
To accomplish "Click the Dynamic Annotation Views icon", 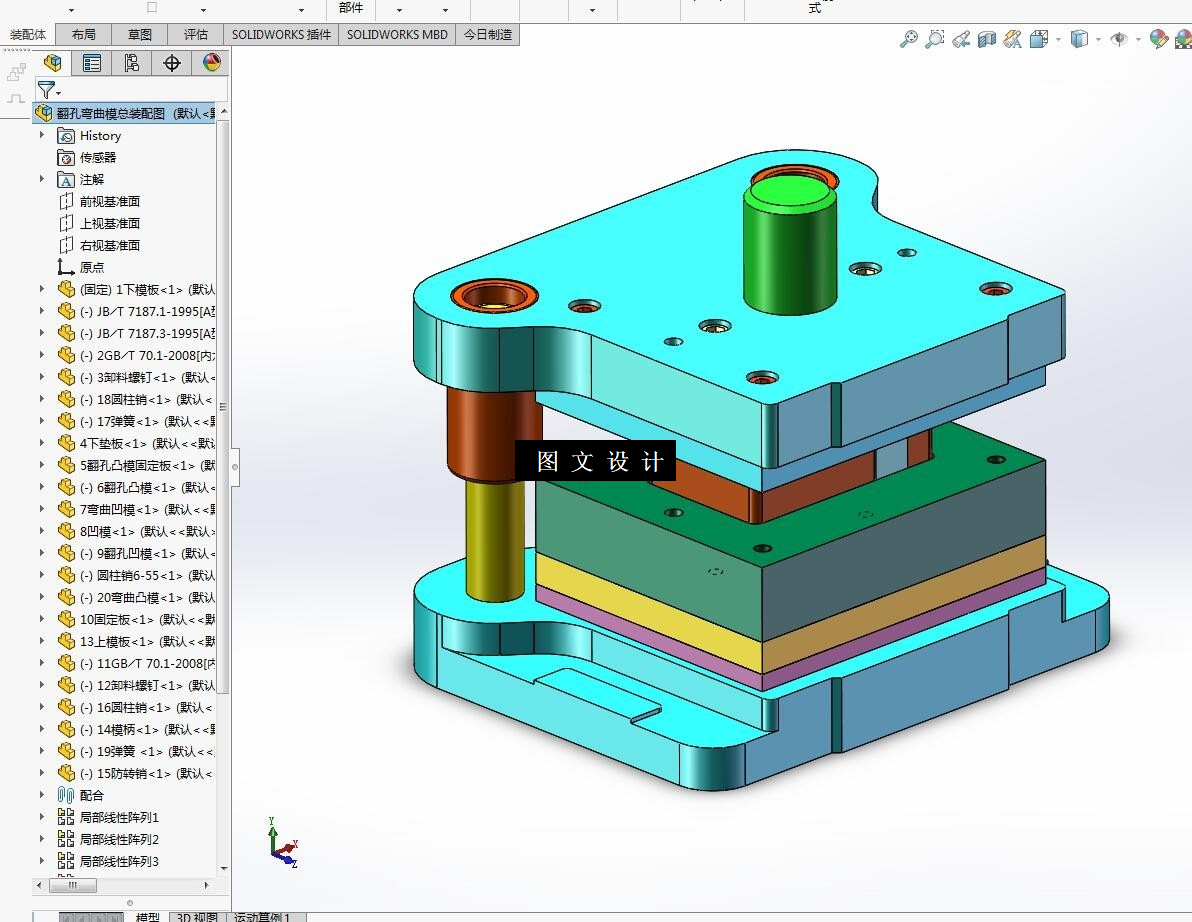I will pyautogui.click(x=1013, y=39).
